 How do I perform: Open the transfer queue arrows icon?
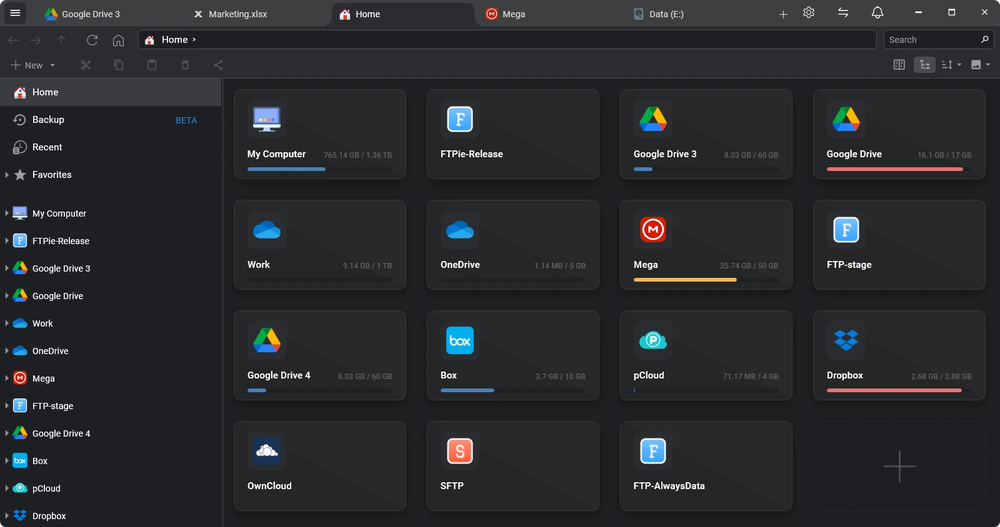pyautogui.click(x=843, y=13)
